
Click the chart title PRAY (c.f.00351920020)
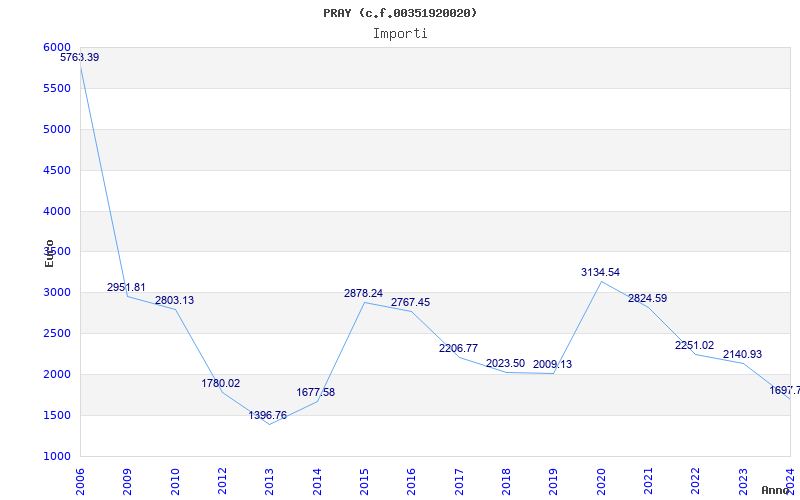click(400, 13)
